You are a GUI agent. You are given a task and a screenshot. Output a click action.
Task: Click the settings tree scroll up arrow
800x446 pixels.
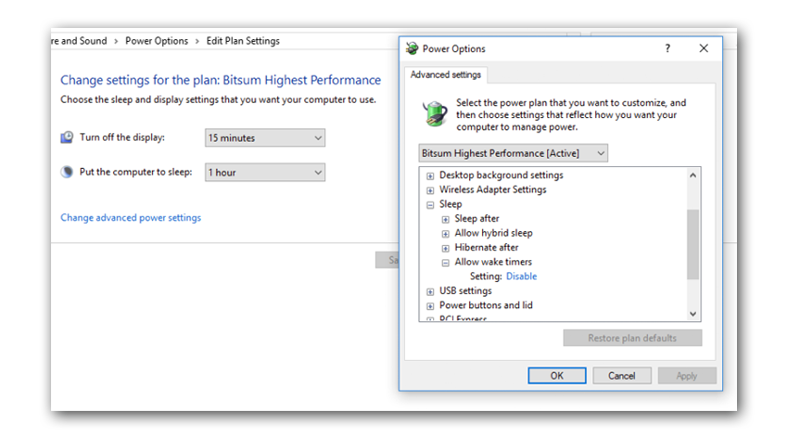(692, 175)
